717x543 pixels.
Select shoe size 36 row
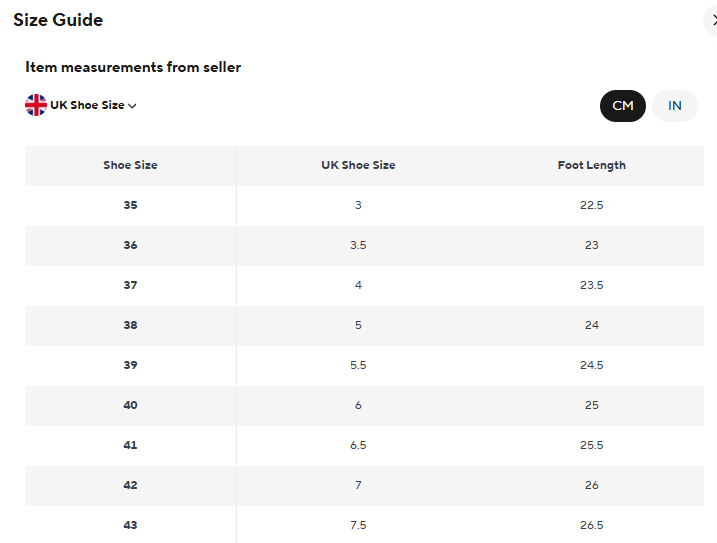364,246
